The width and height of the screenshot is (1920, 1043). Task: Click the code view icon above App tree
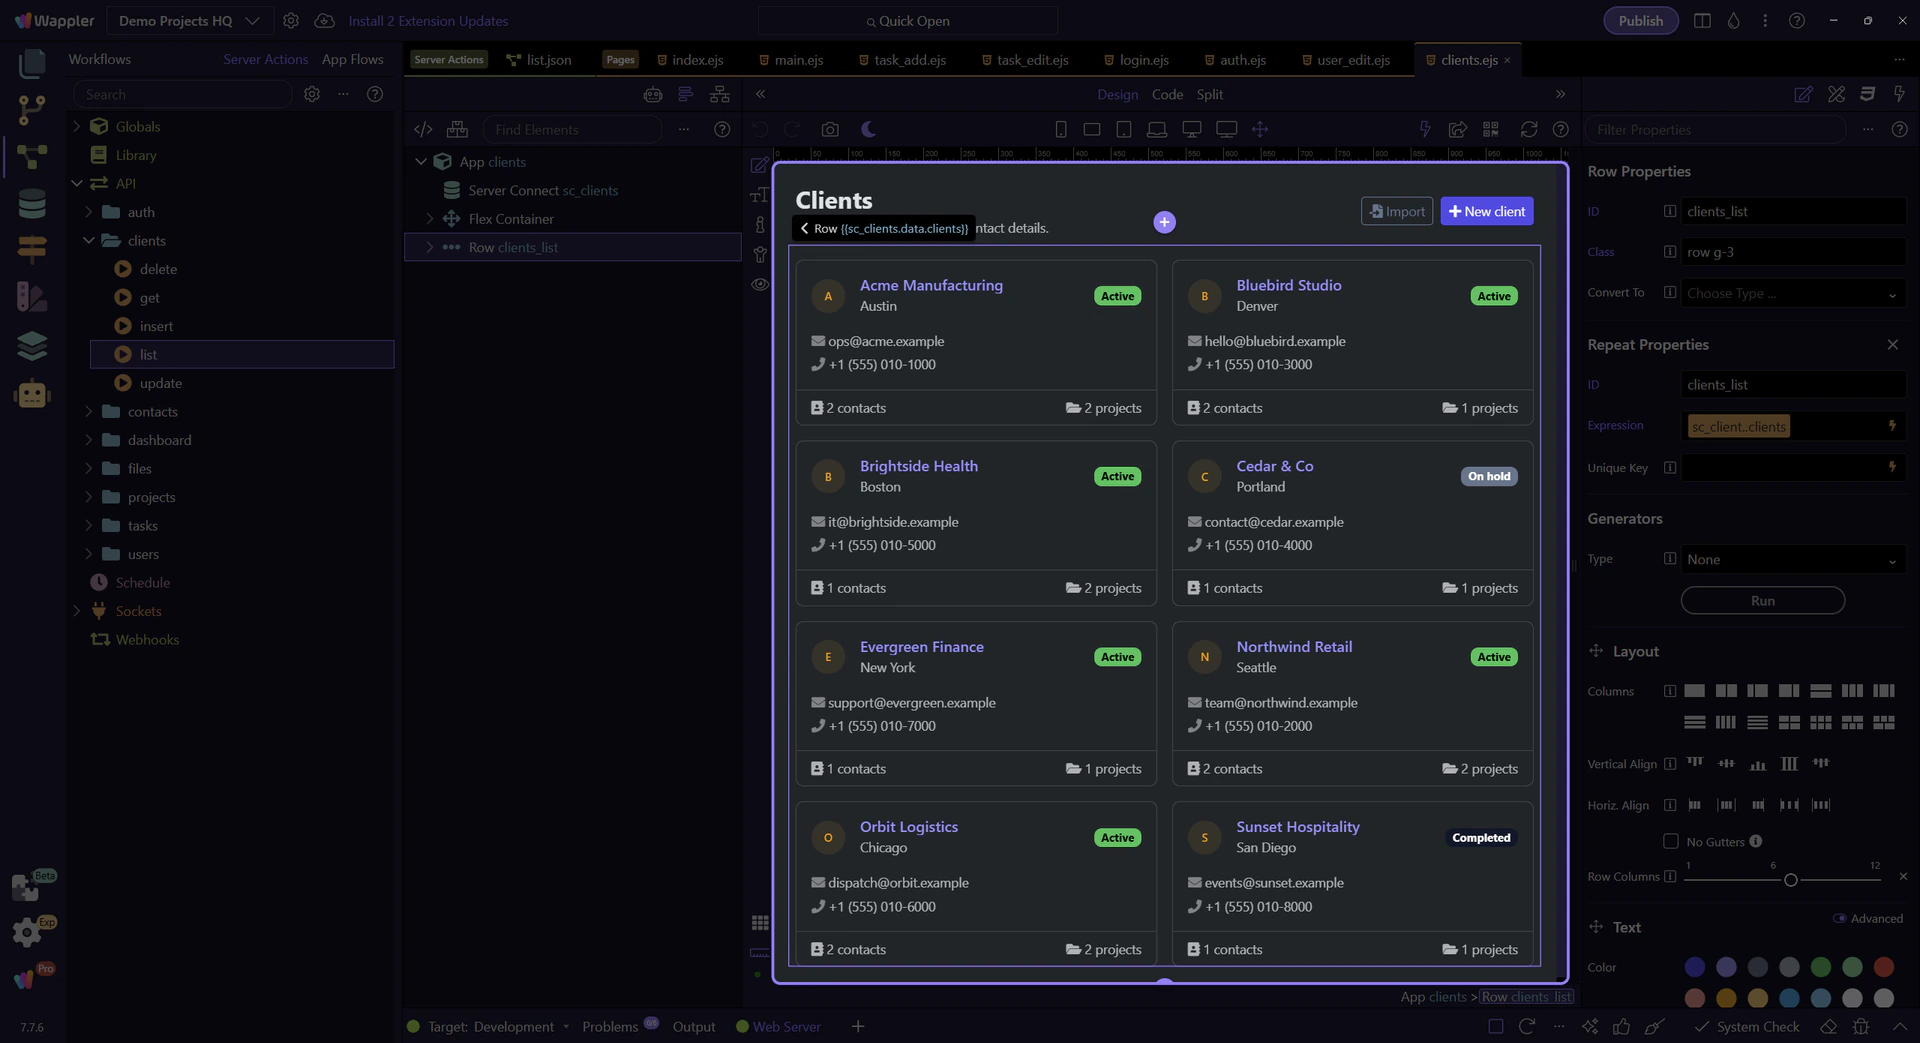423,130
